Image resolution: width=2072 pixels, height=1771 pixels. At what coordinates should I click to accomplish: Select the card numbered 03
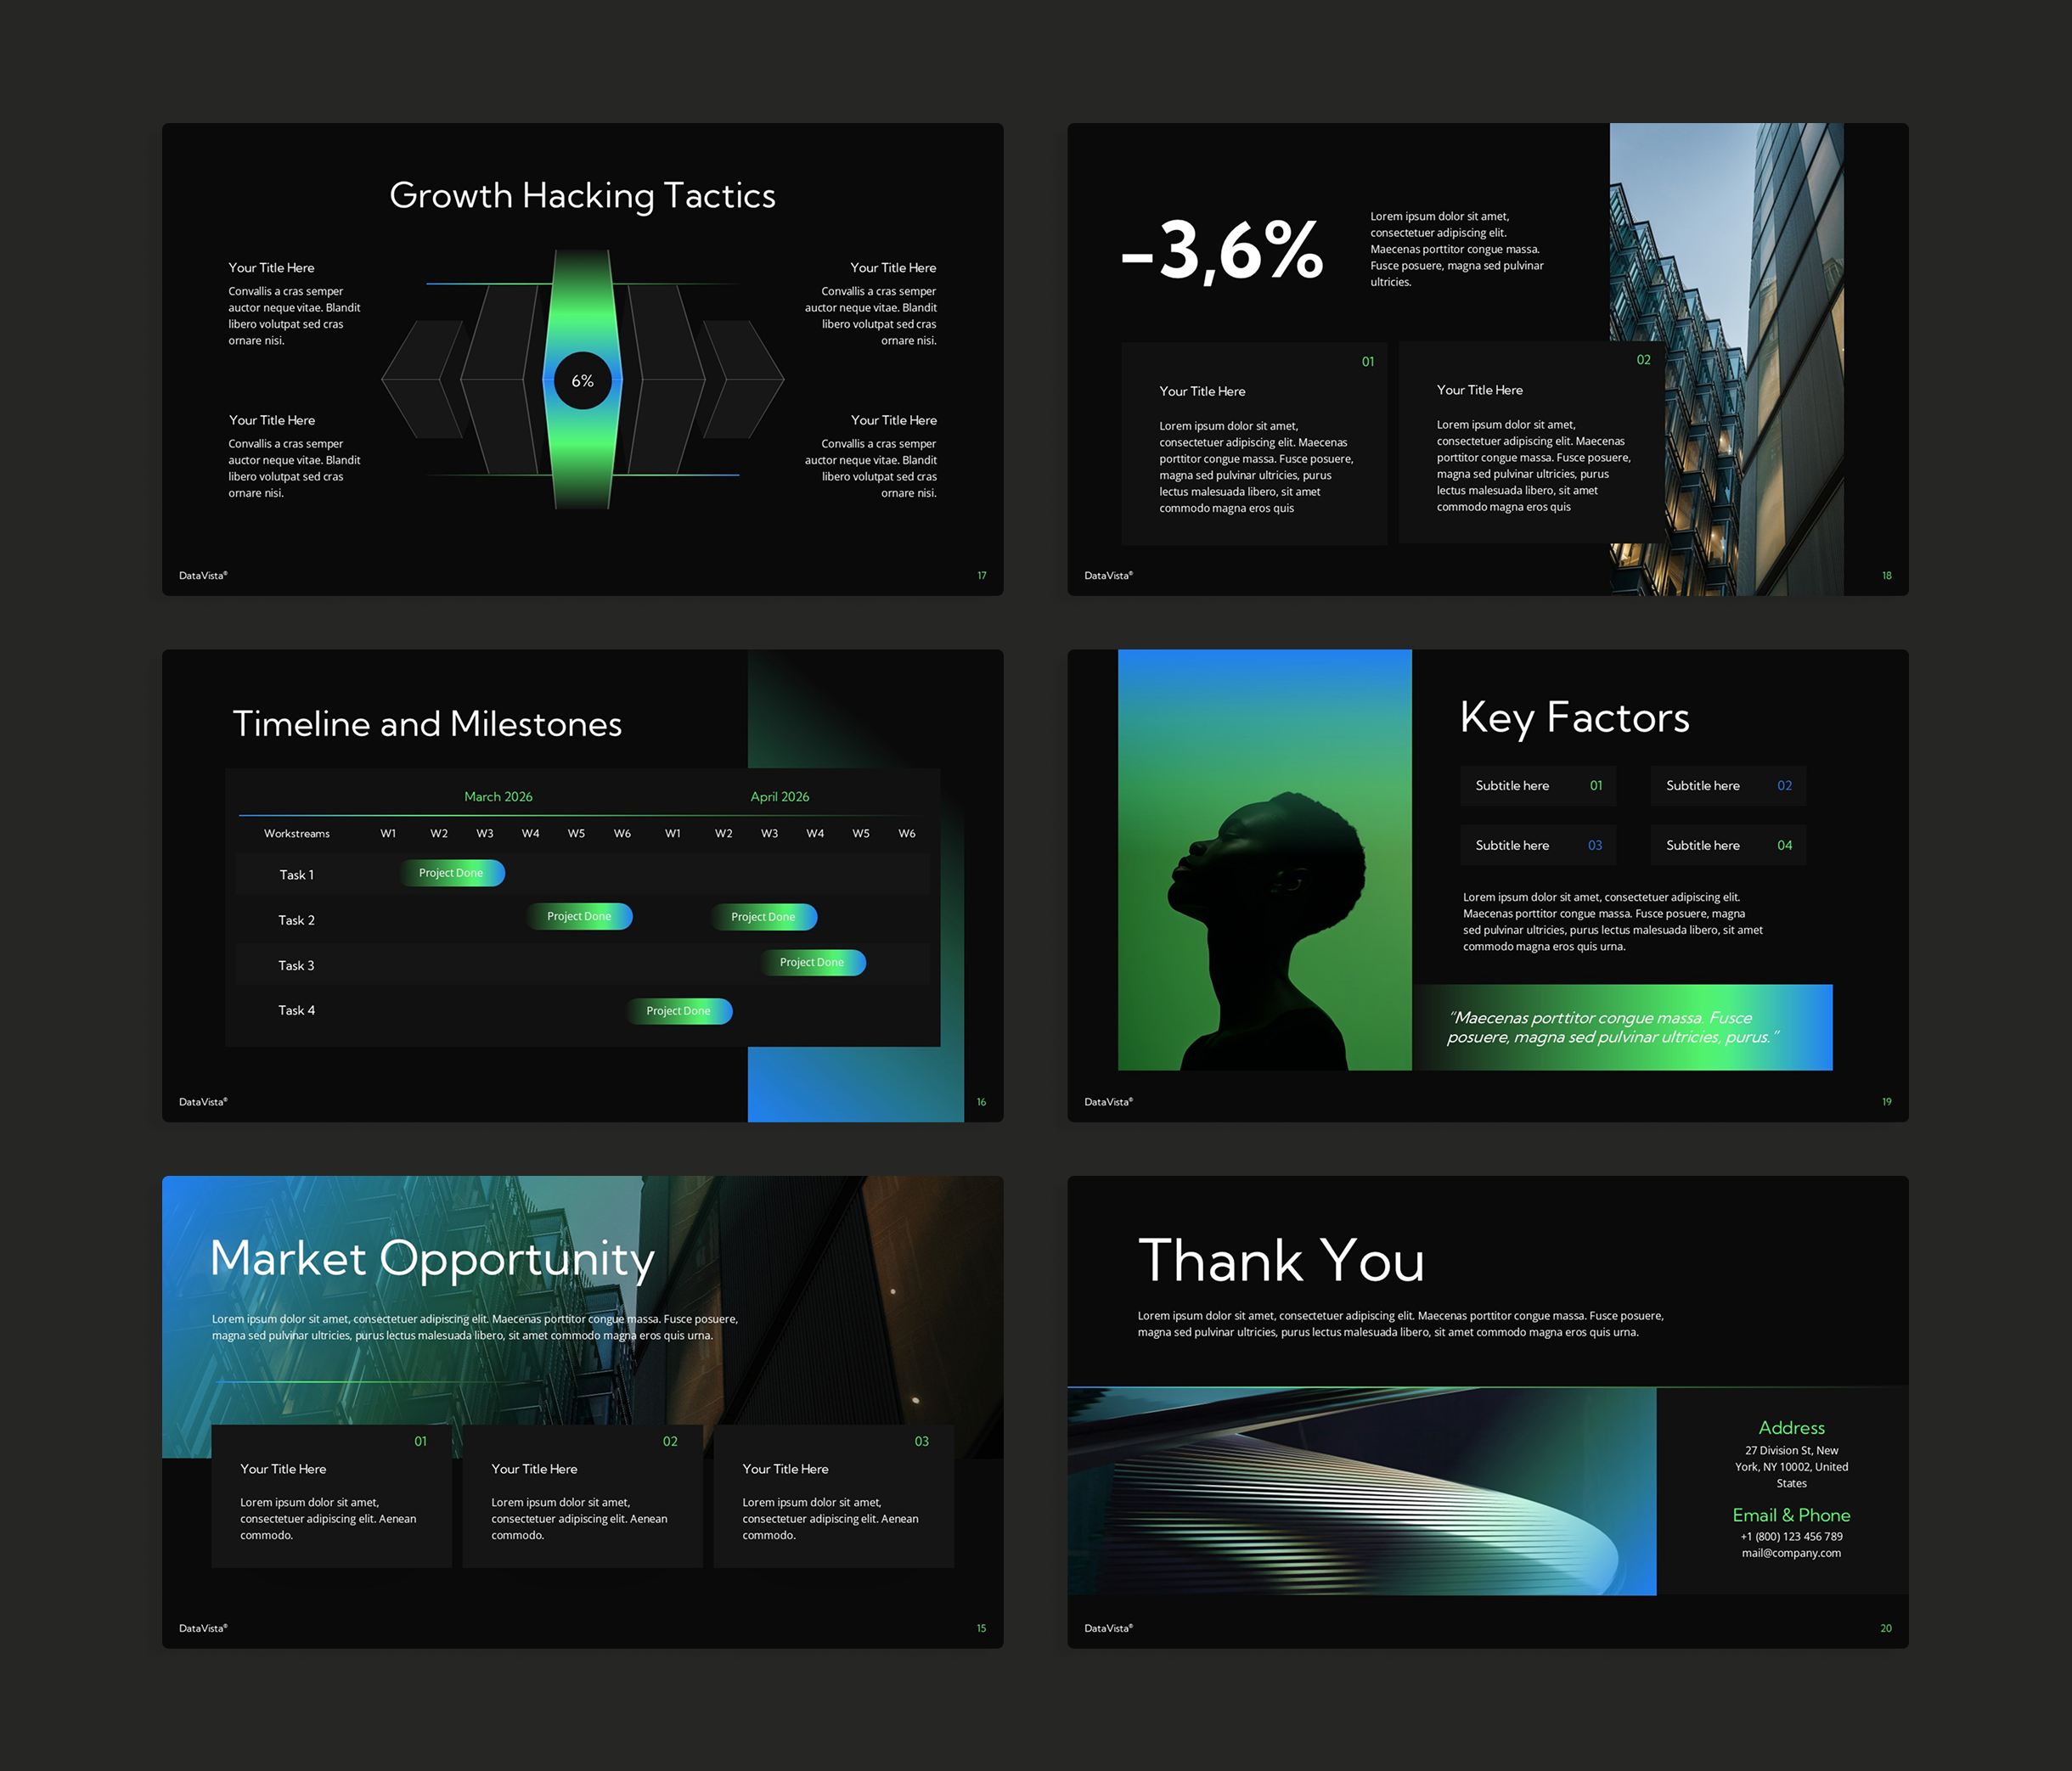(x=833, y=1495)
